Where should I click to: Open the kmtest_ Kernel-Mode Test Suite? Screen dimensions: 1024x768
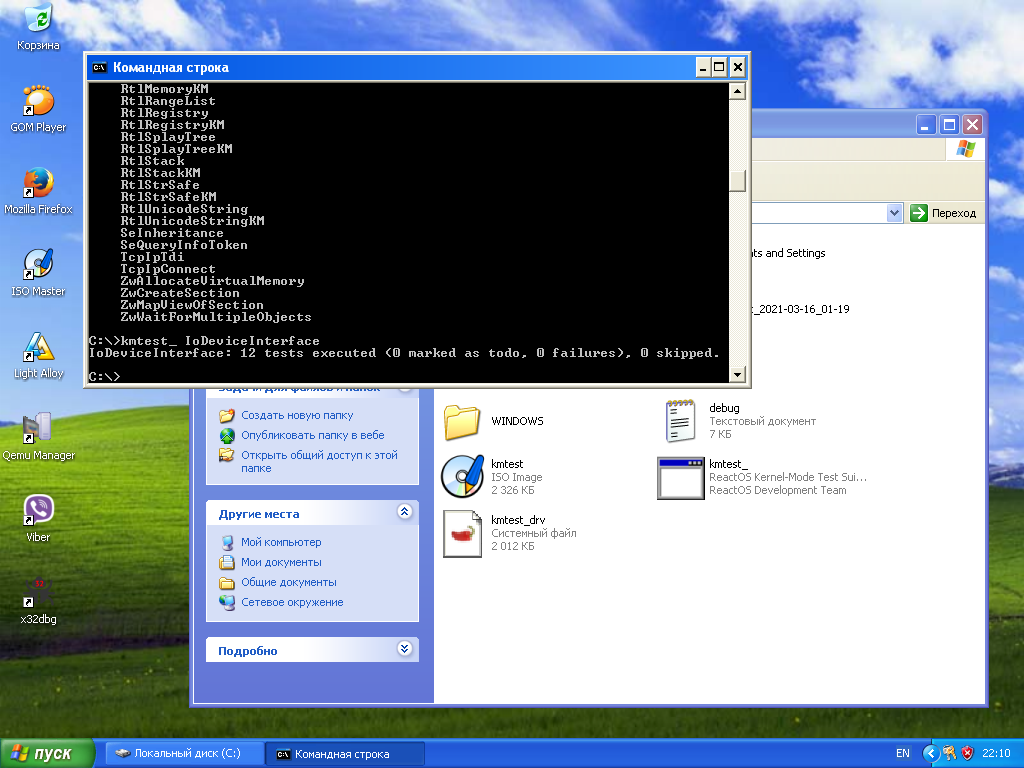click(x=681, y=478)
